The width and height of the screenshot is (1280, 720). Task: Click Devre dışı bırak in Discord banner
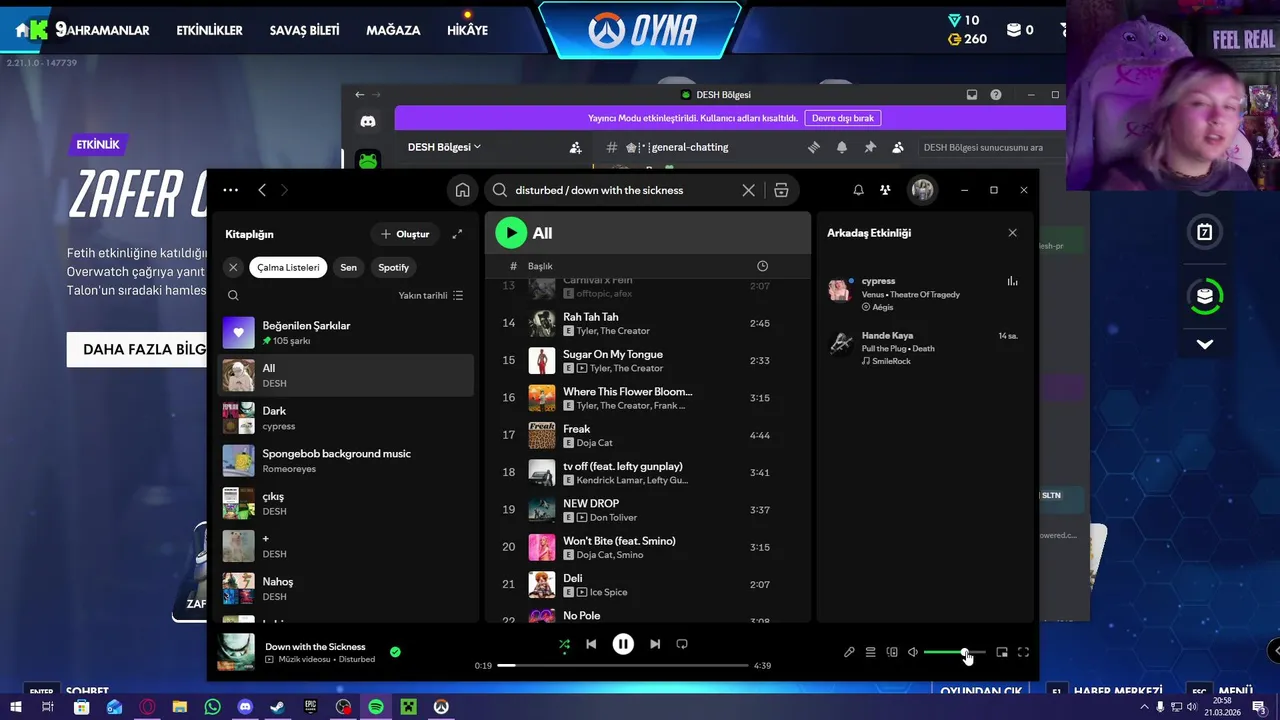842,118
